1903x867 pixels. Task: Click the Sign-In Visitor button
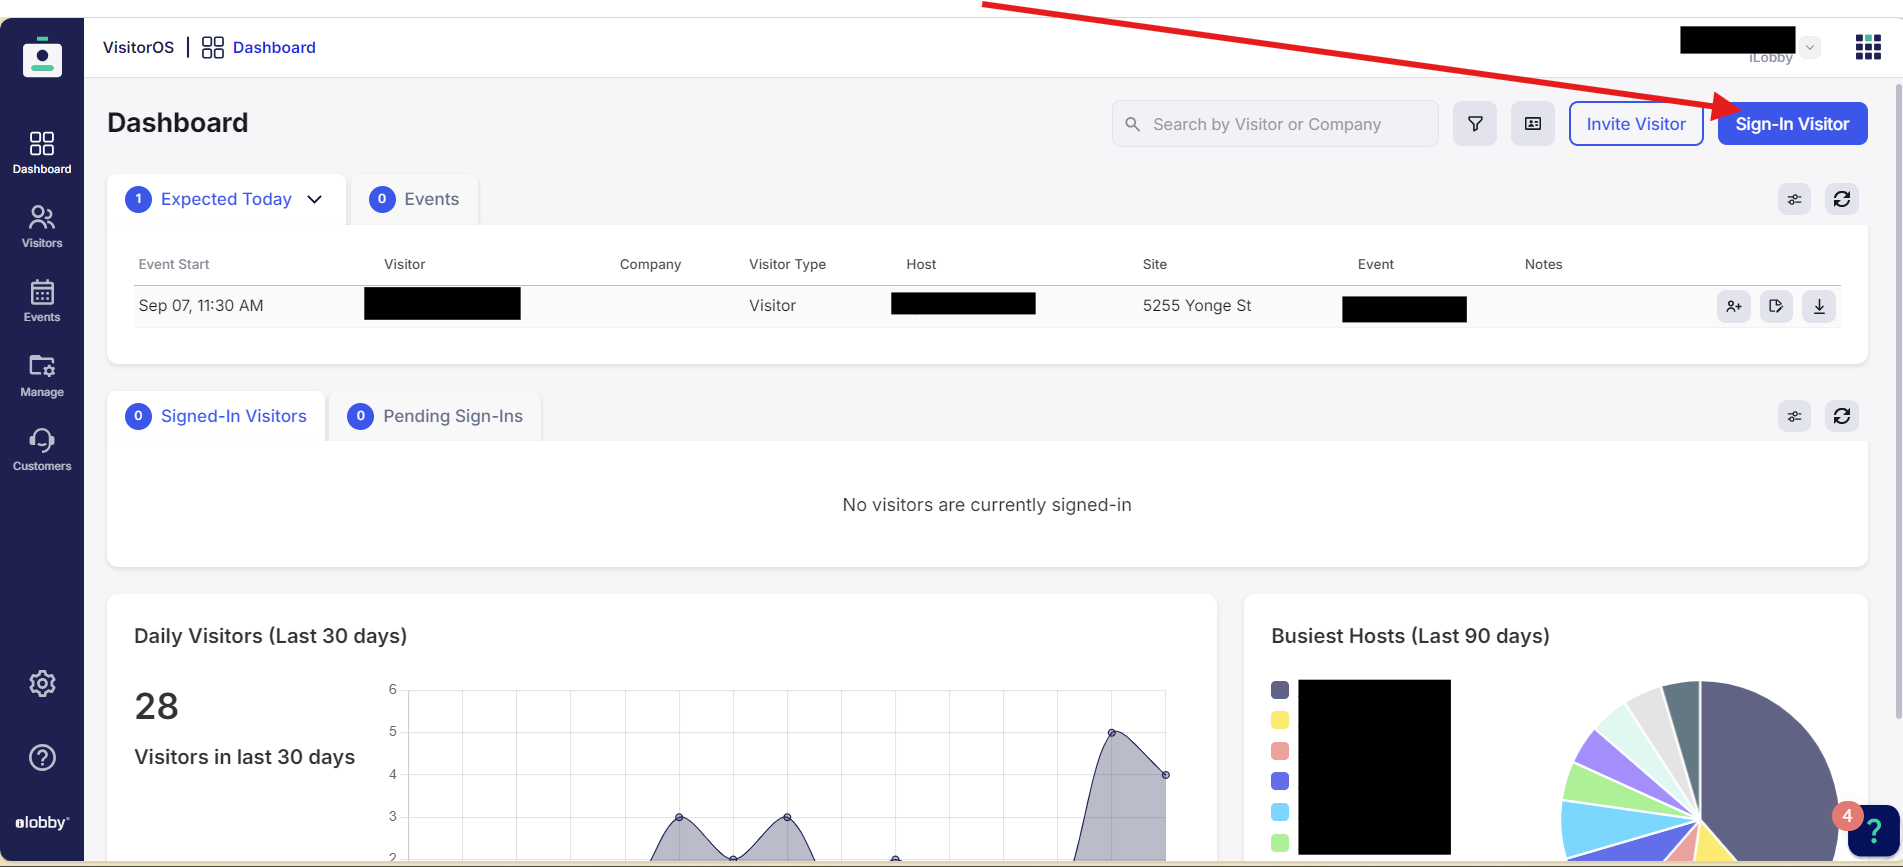(1792, 124)
